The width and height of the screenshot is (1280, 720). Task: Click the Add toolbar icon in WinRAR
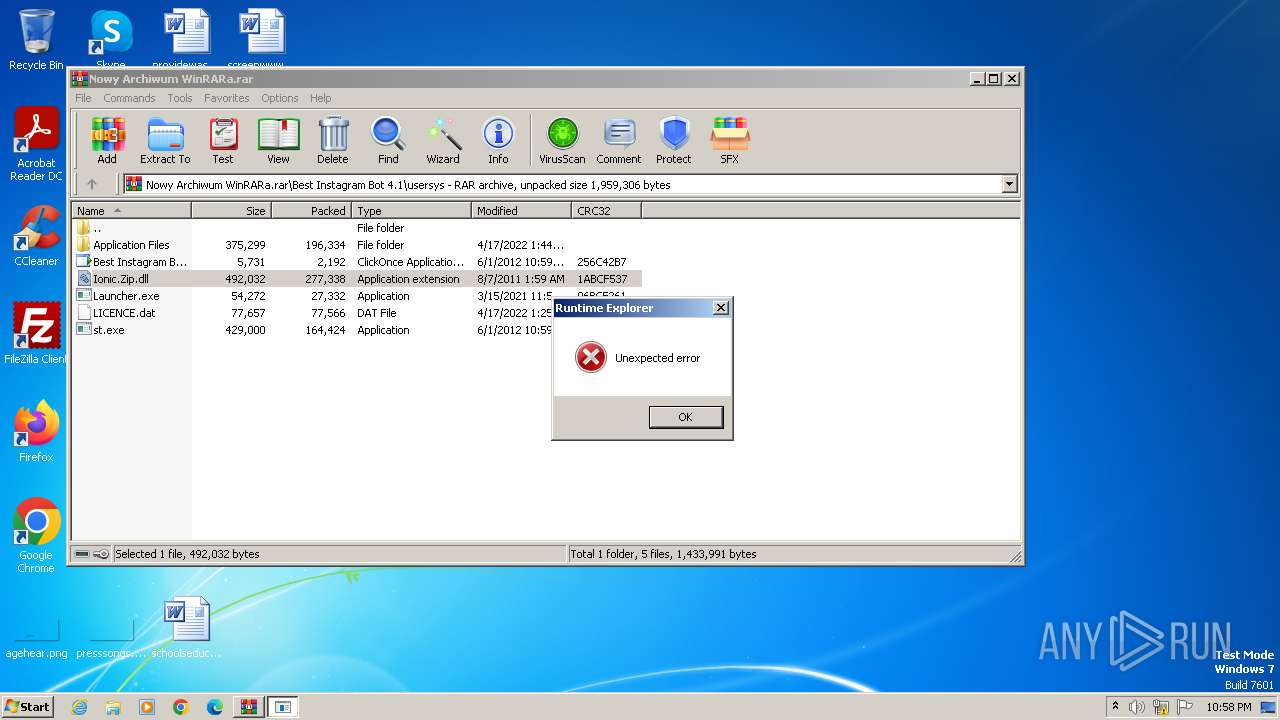pos(107,141)
